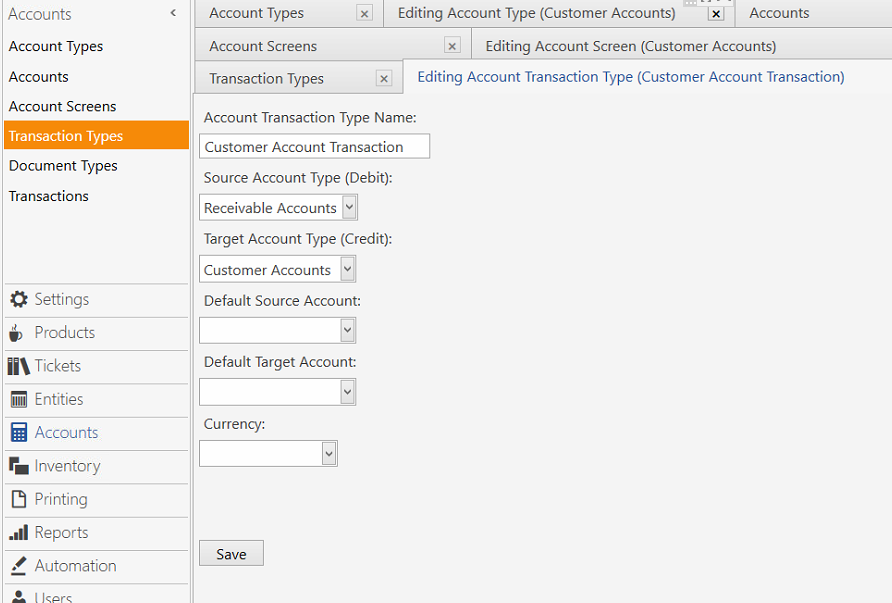The height and width of the screenshot is (603, 892).
Task: Click the Save button
Action: [231, 553]
